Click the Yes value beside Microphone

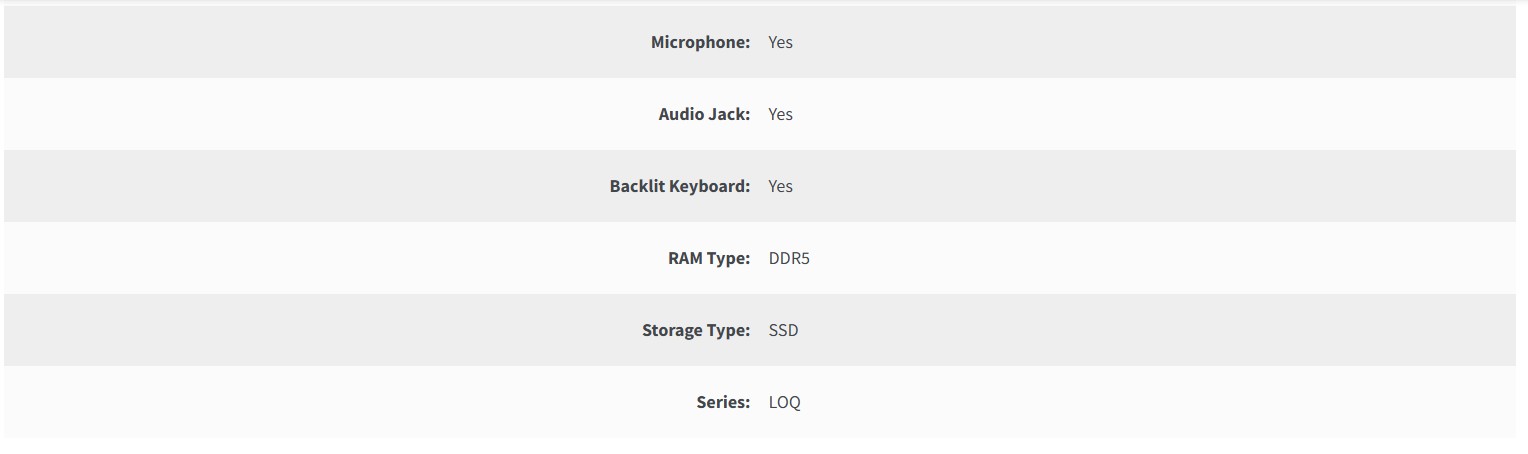click(780, 42)
